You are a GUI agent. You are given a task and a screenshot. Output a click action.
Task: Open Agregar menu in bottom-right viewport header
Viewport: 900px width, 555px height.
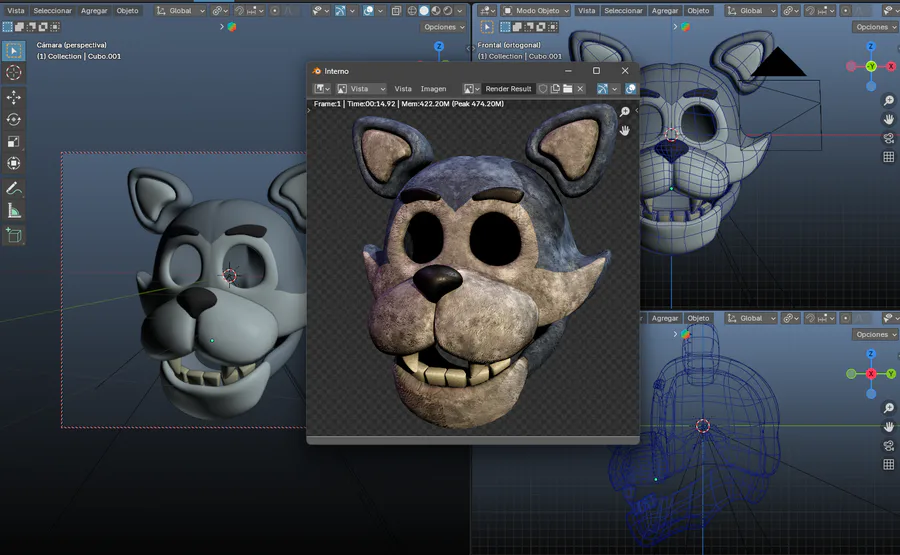coord(665,318)
